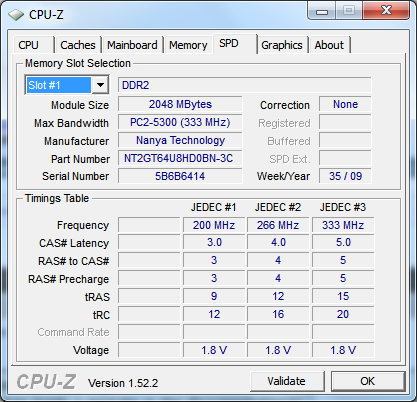Click the Validate button
This screenshot has height=402, width=417.
pyautogui.click(x=287, y=381)
